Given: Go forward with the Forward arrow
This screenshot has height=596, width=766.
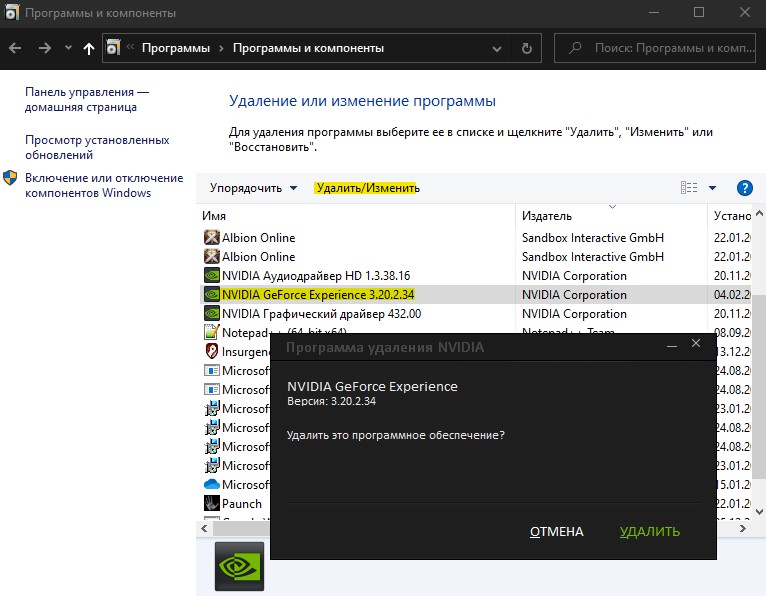Looking at the screenshot, I should [44, 48].
